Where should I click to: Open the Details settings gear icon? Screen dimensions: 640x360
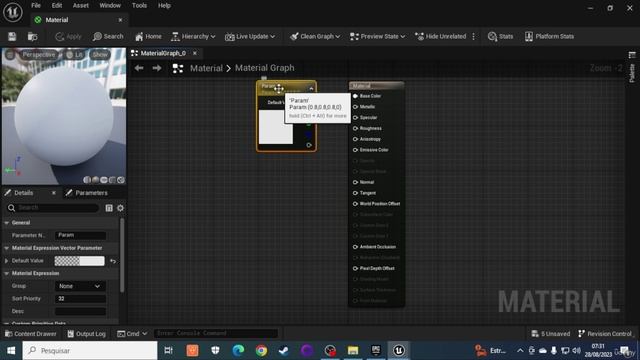pyautogui.click(x=120, y=208)
